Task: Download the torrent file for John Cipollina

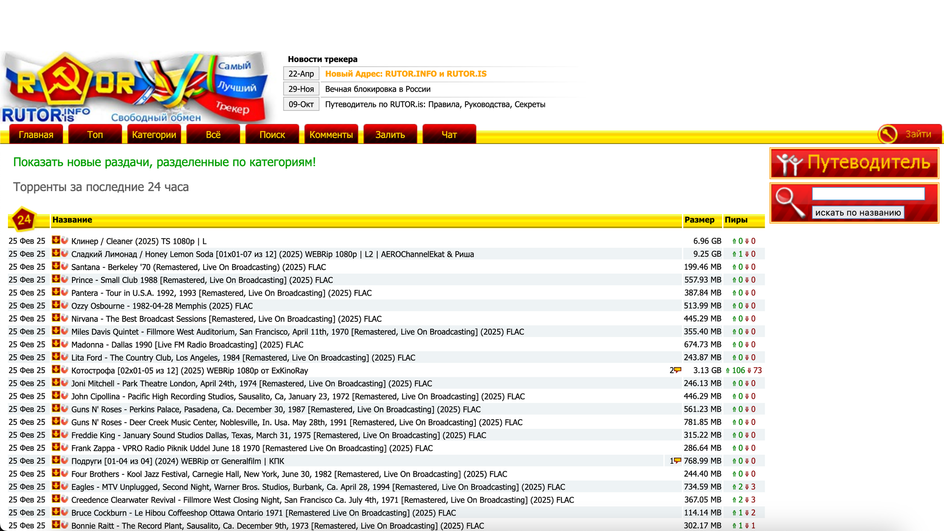Action: 56,396
